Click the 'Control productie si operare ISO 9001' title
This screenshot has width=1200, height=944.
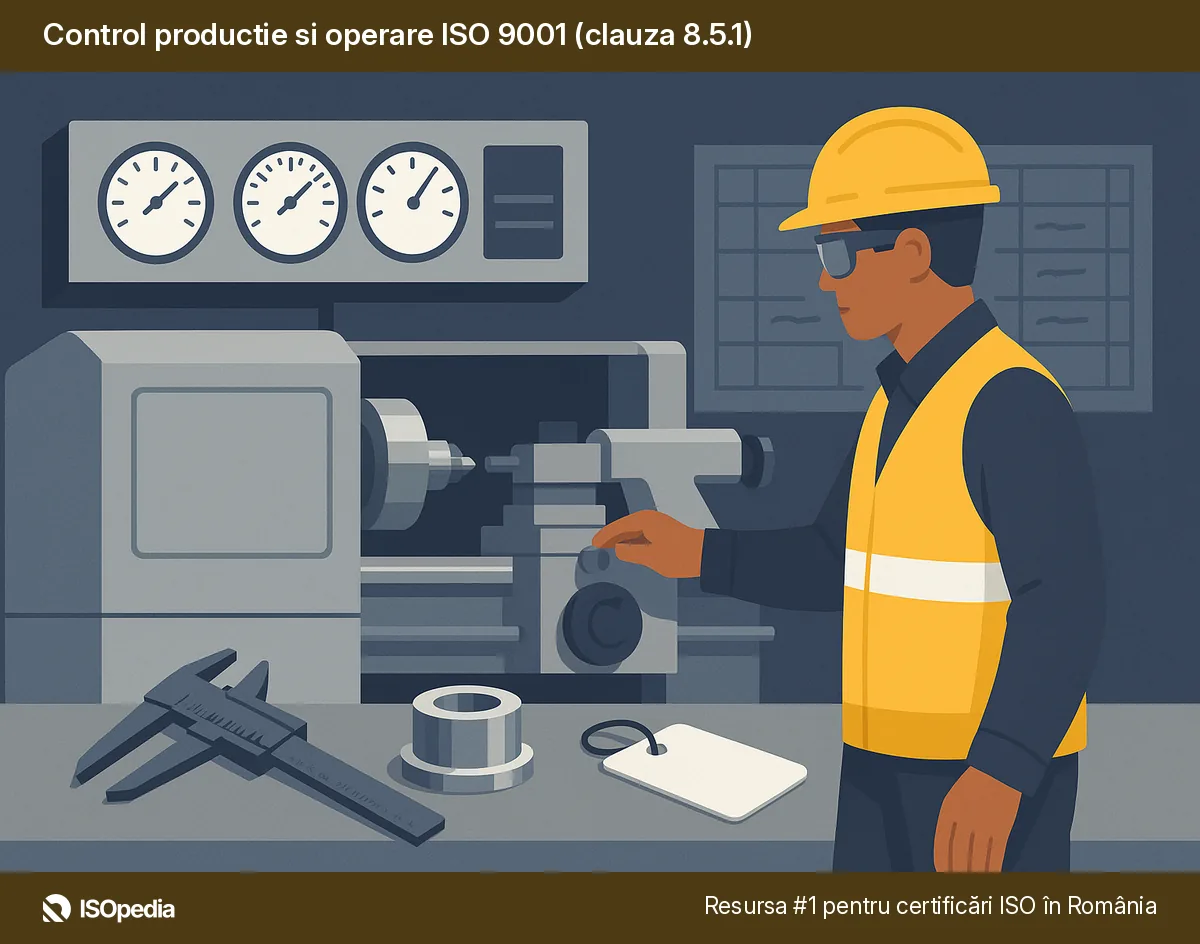(x=400, y=36)
